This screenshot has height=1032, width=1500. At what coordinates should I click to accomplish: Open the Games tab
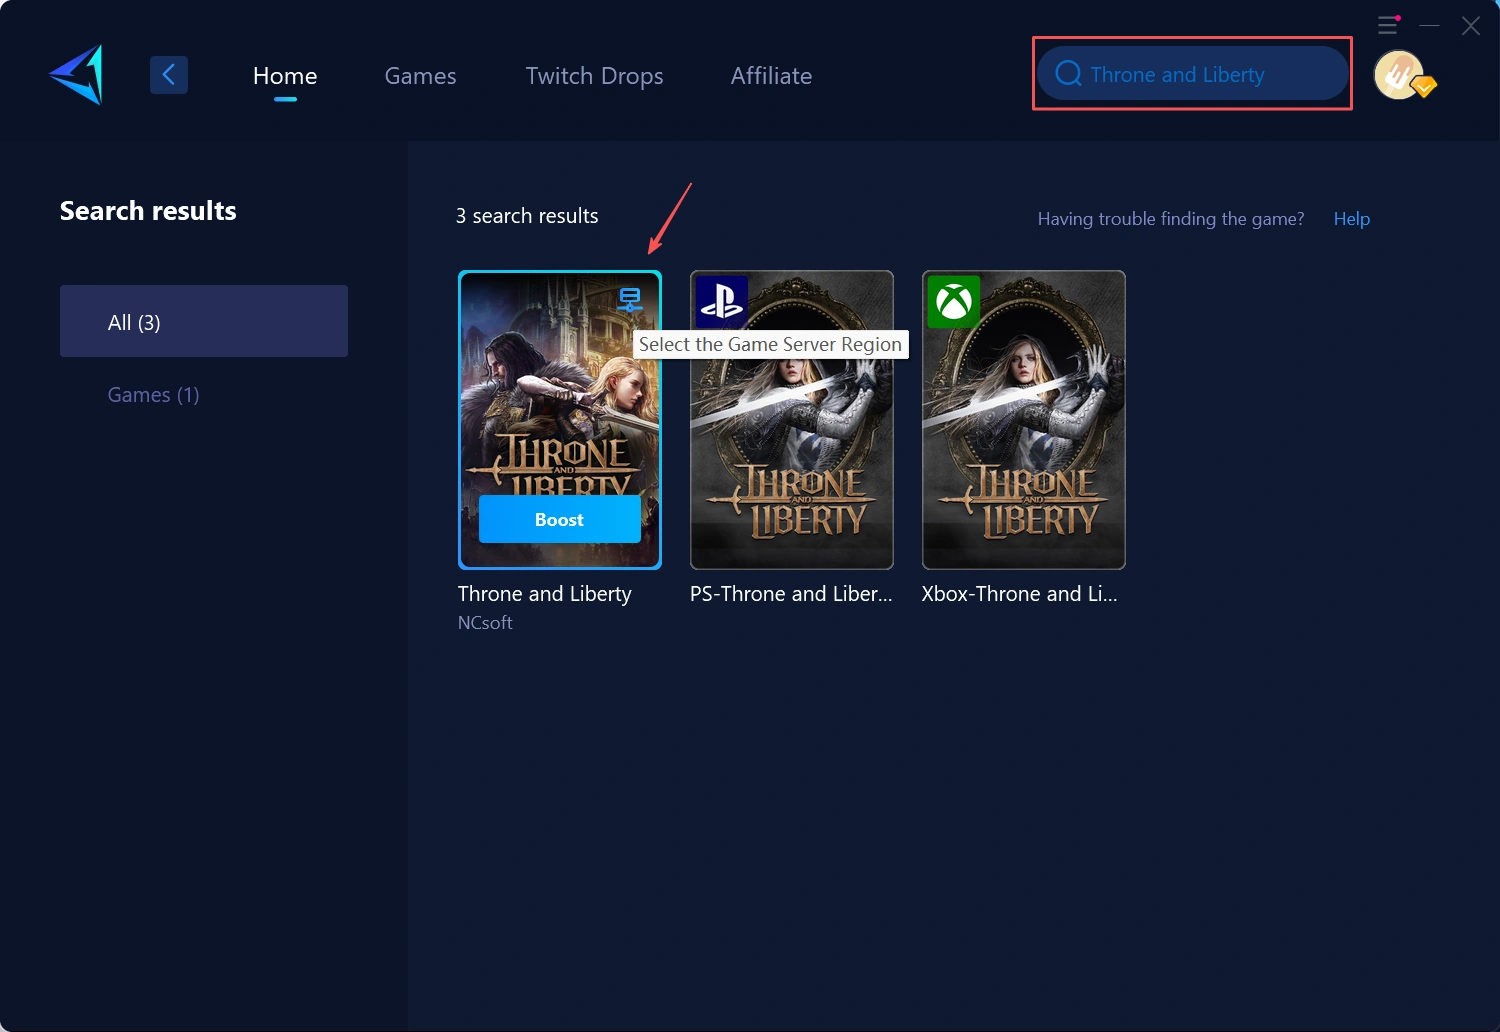click(x=420, y=76)
